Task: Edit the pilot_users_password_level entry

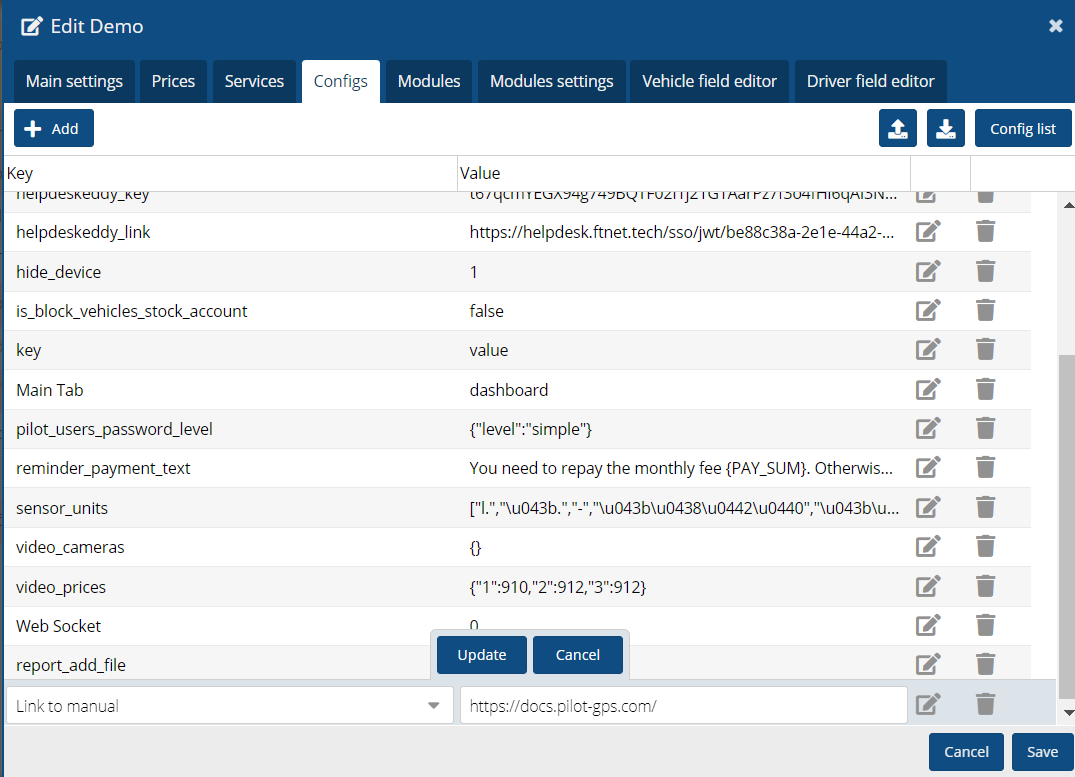Action: tap(928, 429)
